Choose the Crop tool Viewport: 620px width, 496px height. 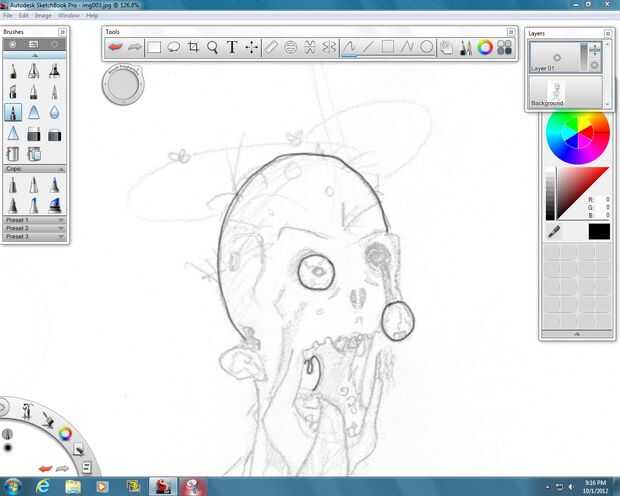tap(193, 47)
